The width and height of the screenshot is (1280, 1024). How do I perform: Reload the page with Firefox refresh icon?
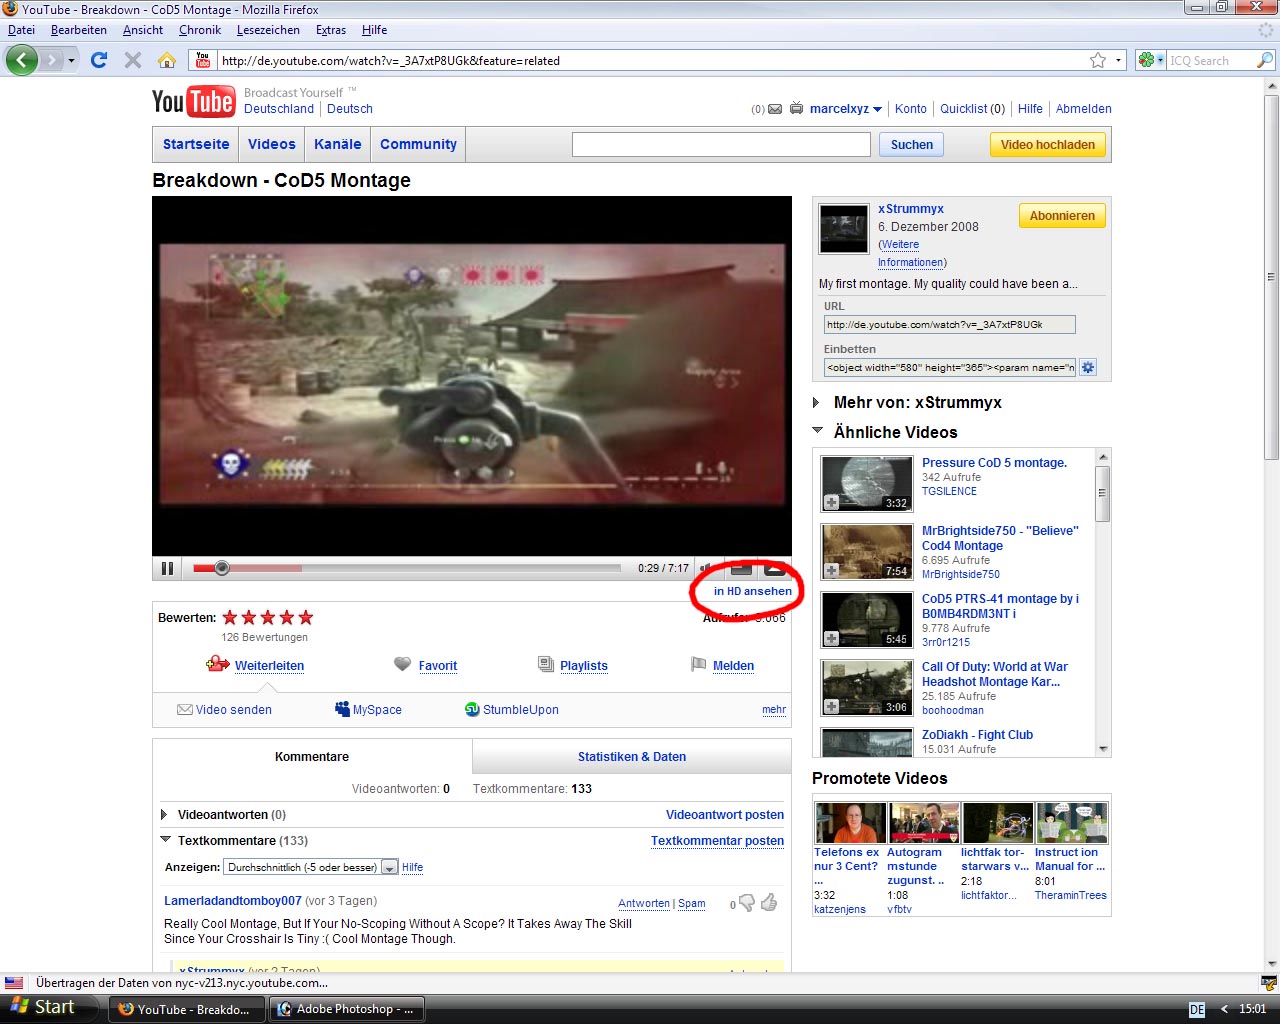point(99,60)
